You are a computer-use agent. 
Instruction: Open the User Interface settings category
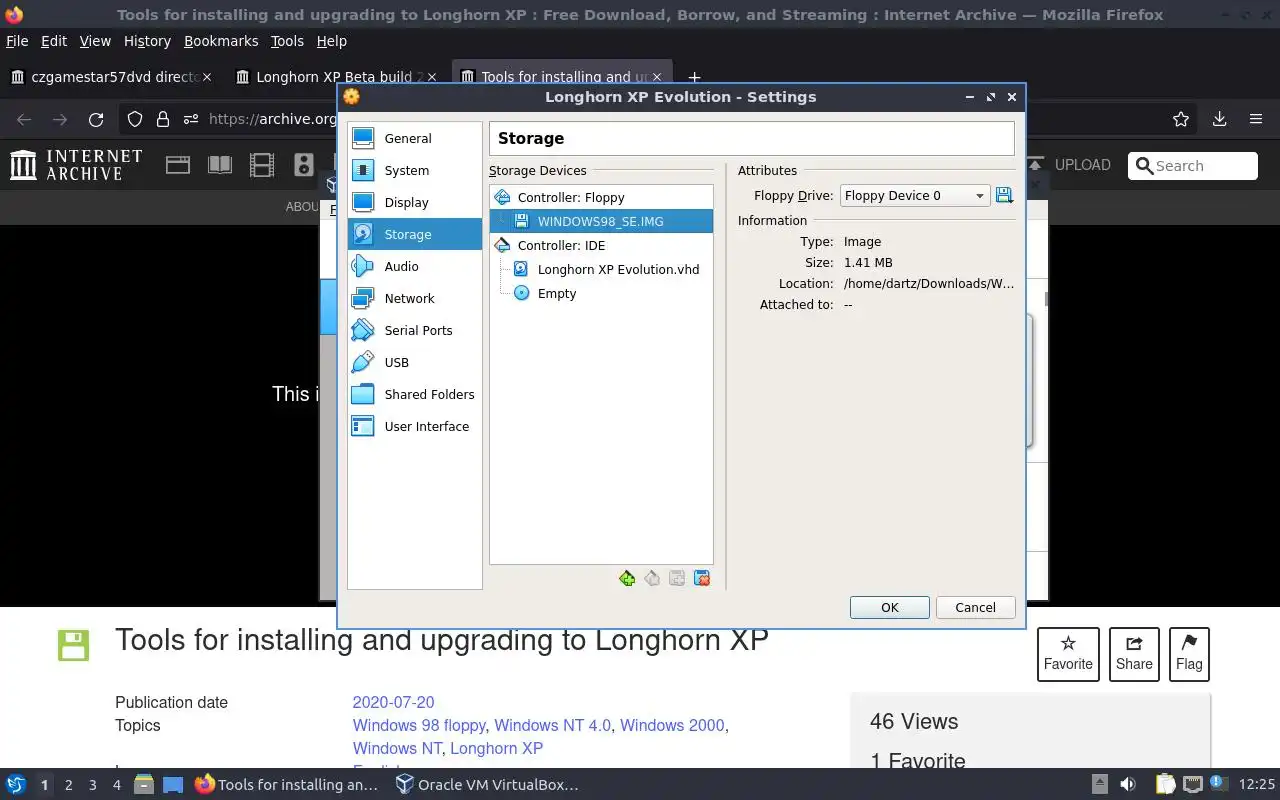pos(414,426)
